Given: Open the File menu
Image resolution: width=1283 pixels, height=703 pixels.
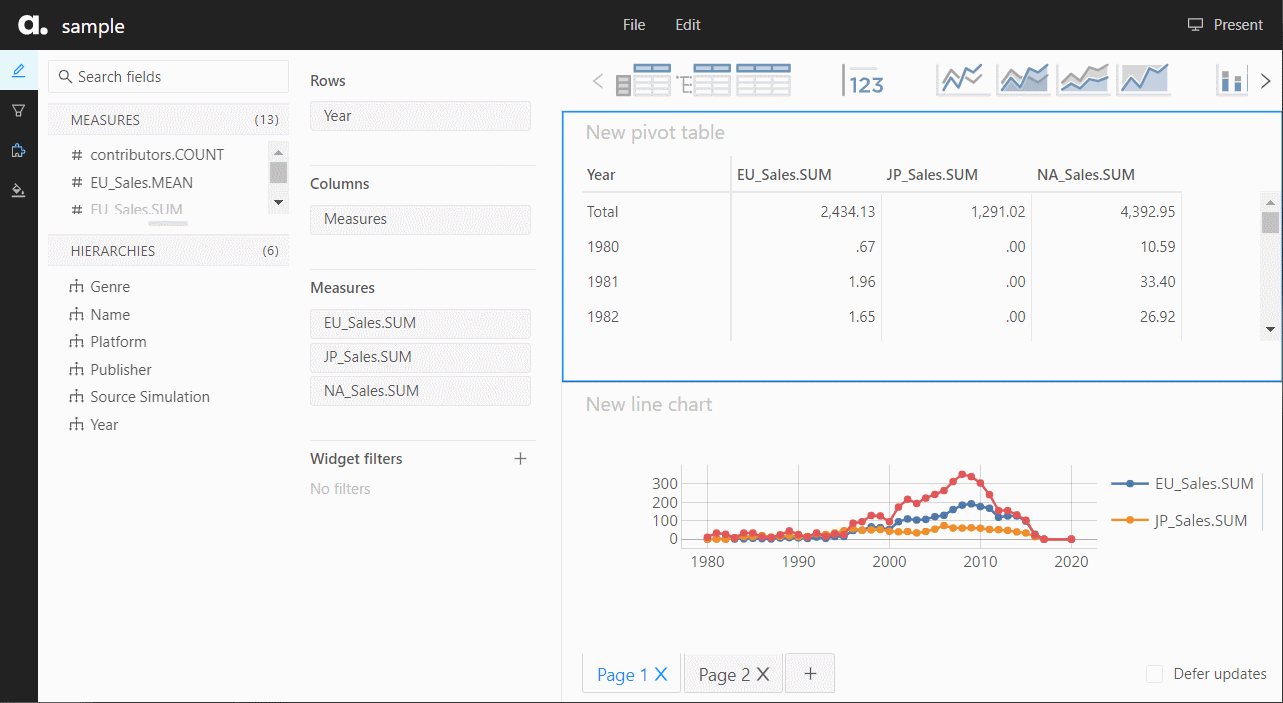Looking at the screenshot, I should click(x=634, y=25).
